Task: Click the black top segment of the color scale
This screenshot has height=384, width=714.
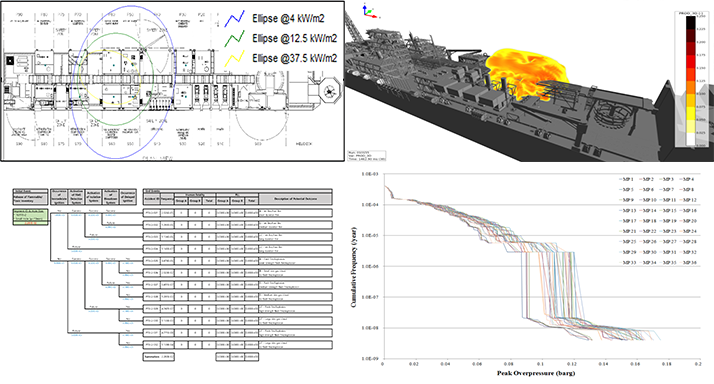Action: [x=690, y=22]
